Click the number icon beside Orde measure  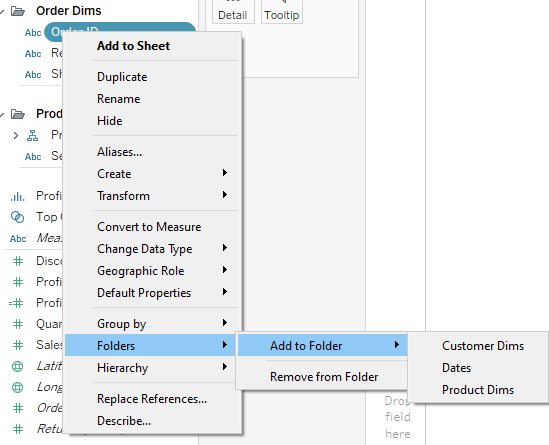coord(18,408)
